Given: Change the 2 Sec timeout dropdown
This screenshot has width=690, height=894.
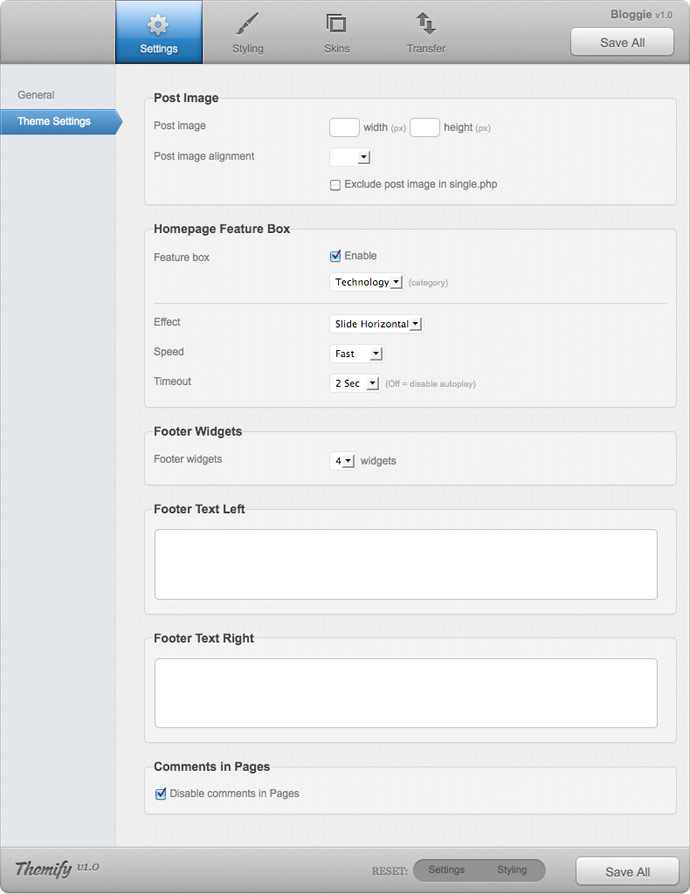Looking at the screenshot, I should point(355,383).
